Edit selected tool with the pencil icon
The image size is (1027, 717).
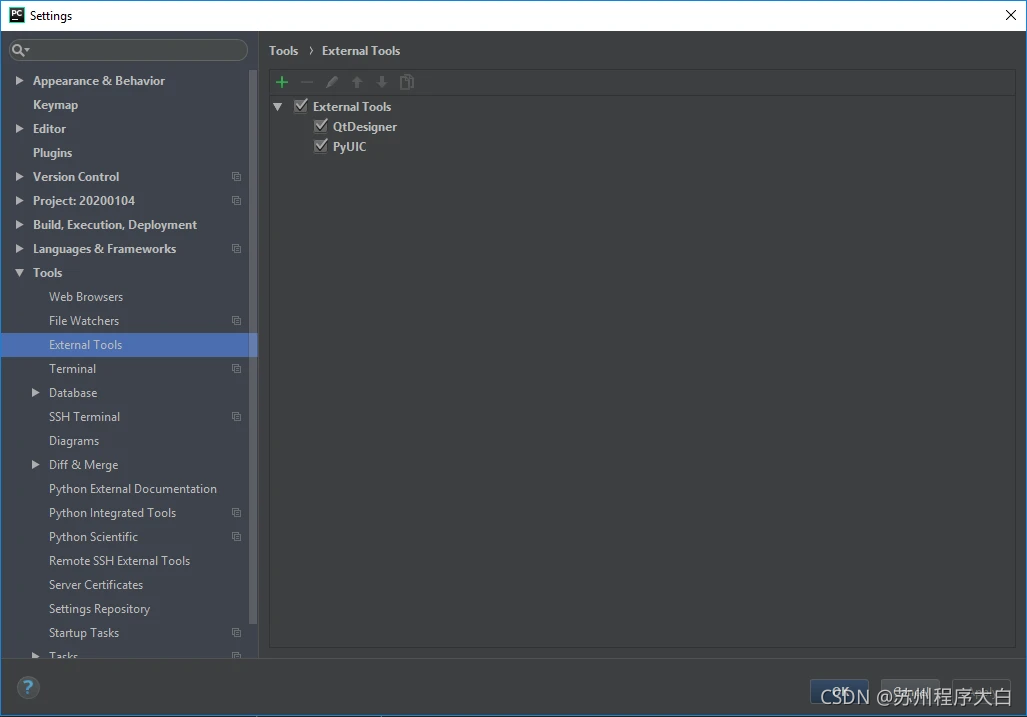[331, 82]
